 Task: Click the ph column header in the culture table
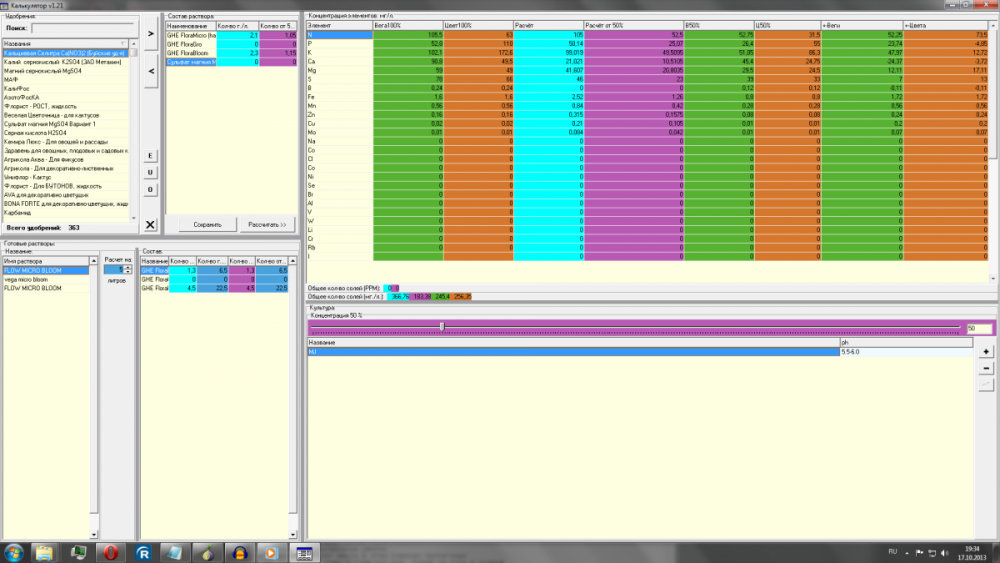click(906, 342)
